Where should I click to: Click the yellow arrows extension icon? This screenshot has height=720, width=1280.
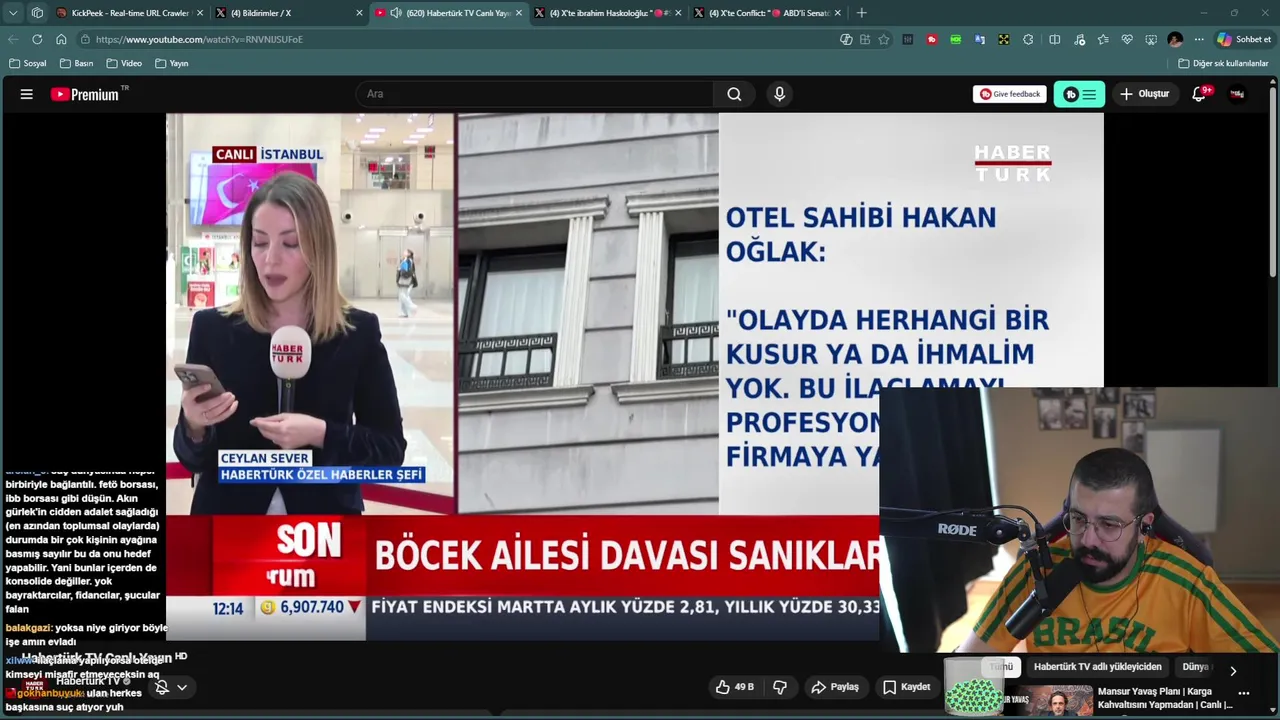pos(1004,39)
